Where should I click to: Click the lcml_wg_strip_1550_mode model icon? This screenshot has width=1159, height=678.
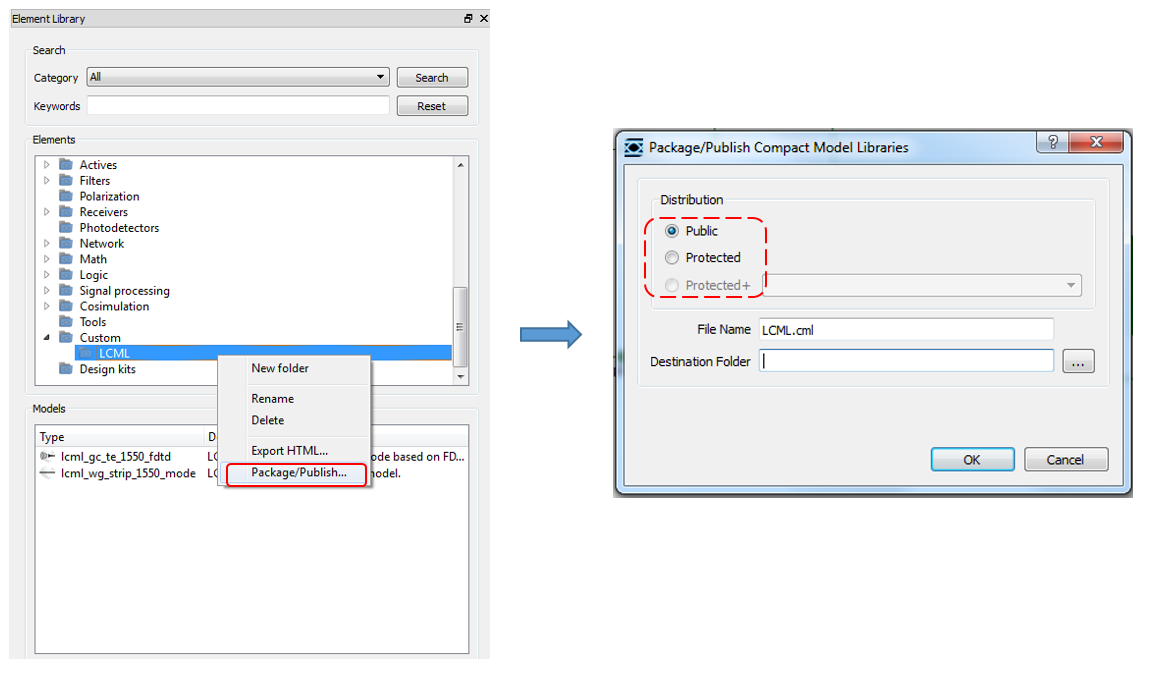47,473
